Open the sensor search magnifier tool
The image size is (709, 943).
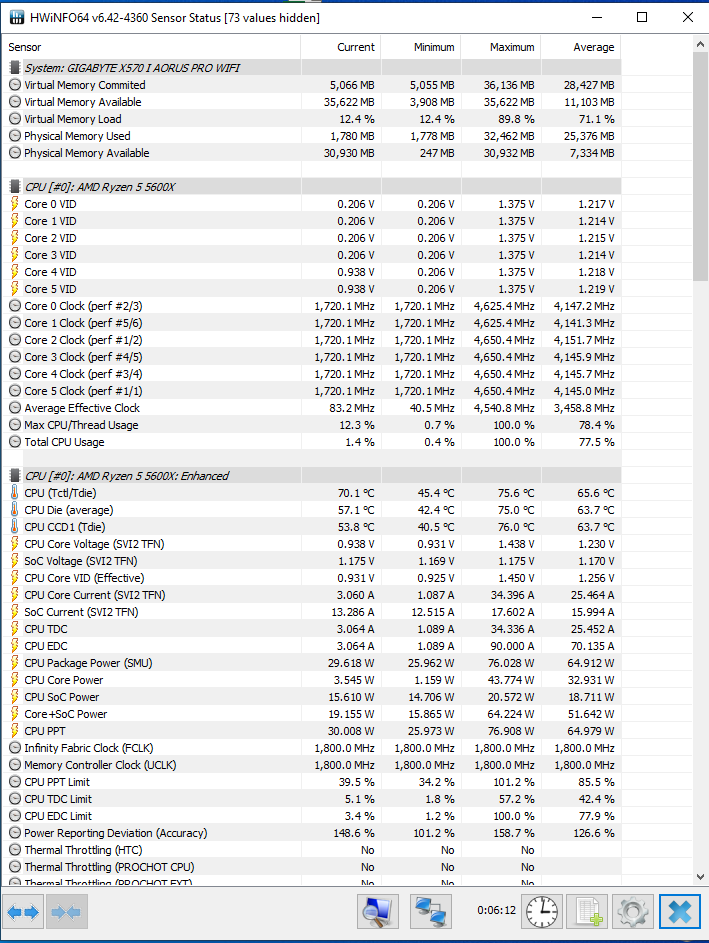(378, 911)
